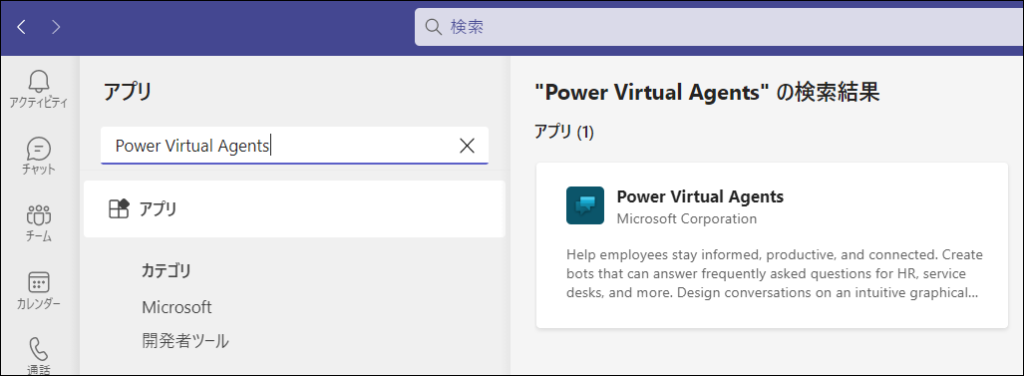Click into the app search box
The width and height of the screenshot is (1024, 376).
click(294, 146)
